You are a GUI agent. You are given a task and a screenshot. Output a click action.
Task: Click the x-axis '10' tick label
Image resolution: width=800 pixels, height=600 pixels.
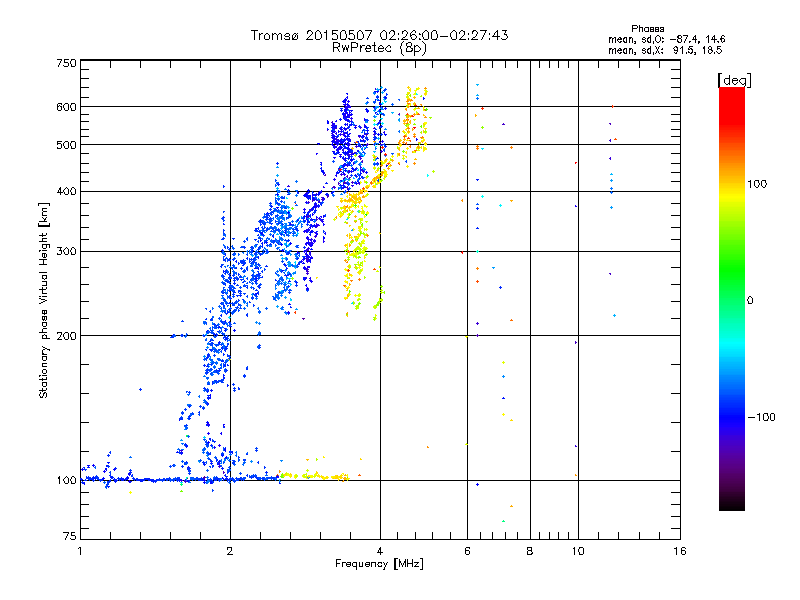[x=578, y=551]
